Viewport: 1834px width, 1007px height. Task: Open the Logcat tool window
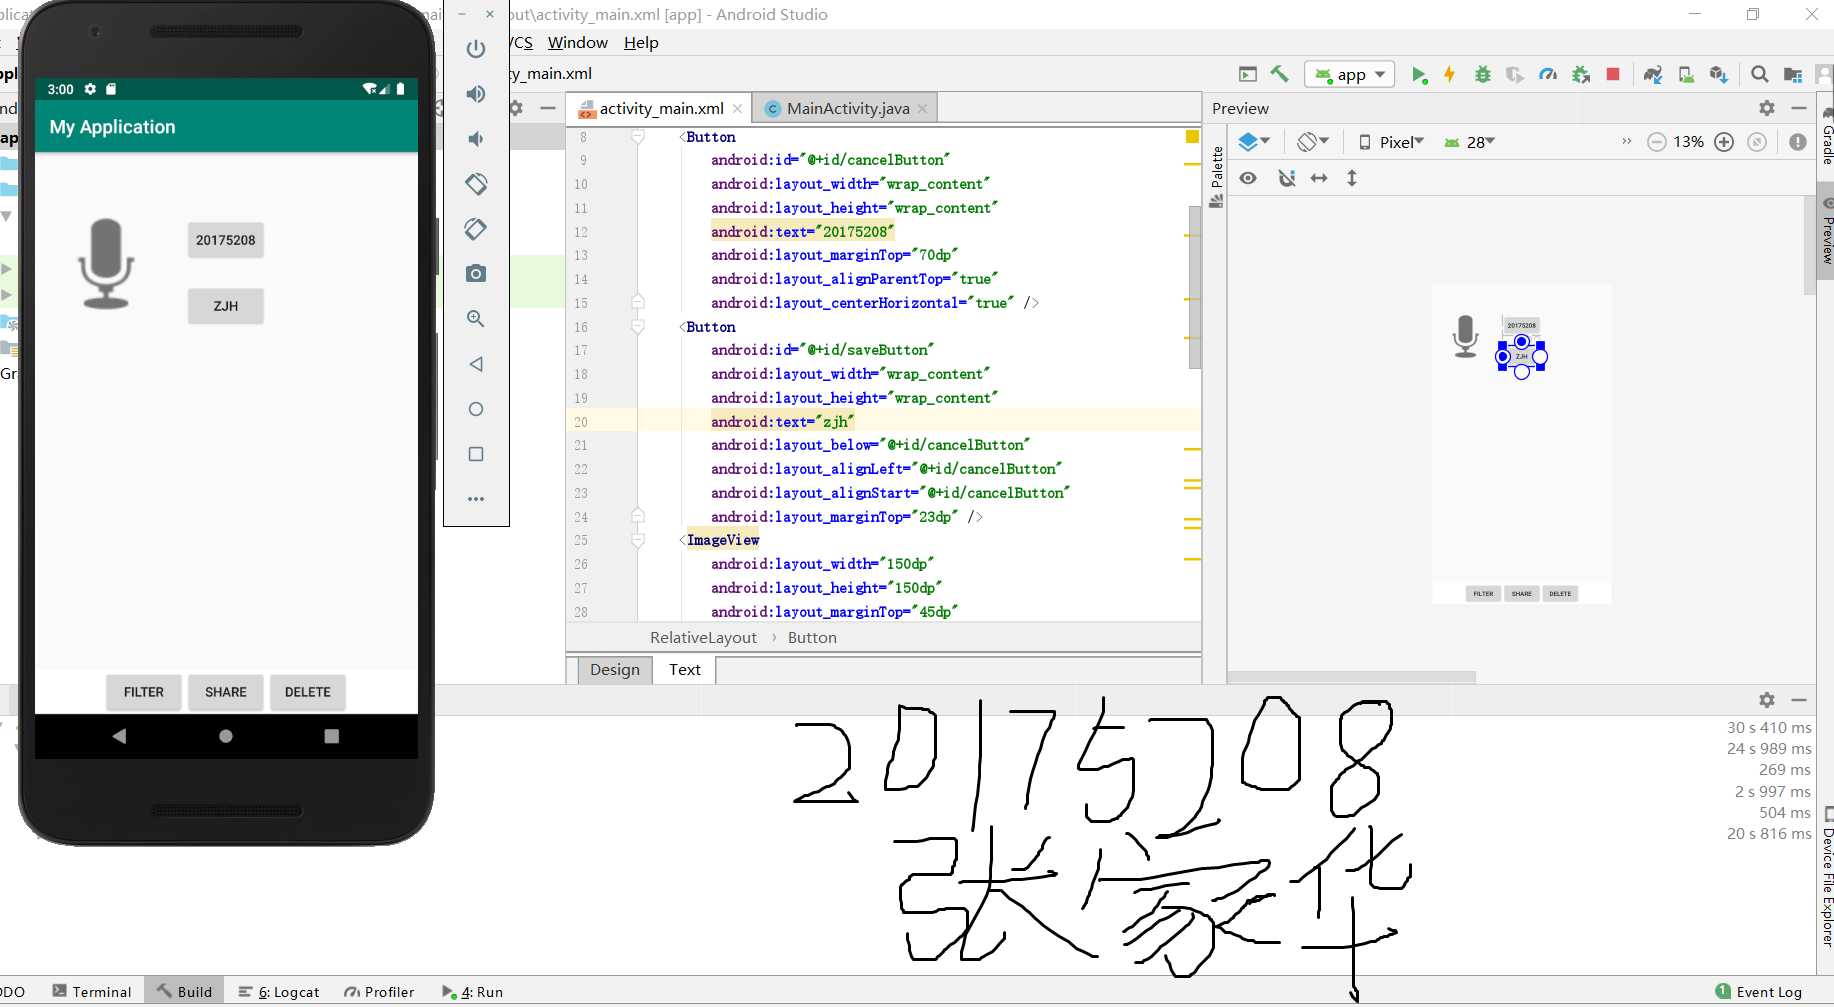point(279,992)
